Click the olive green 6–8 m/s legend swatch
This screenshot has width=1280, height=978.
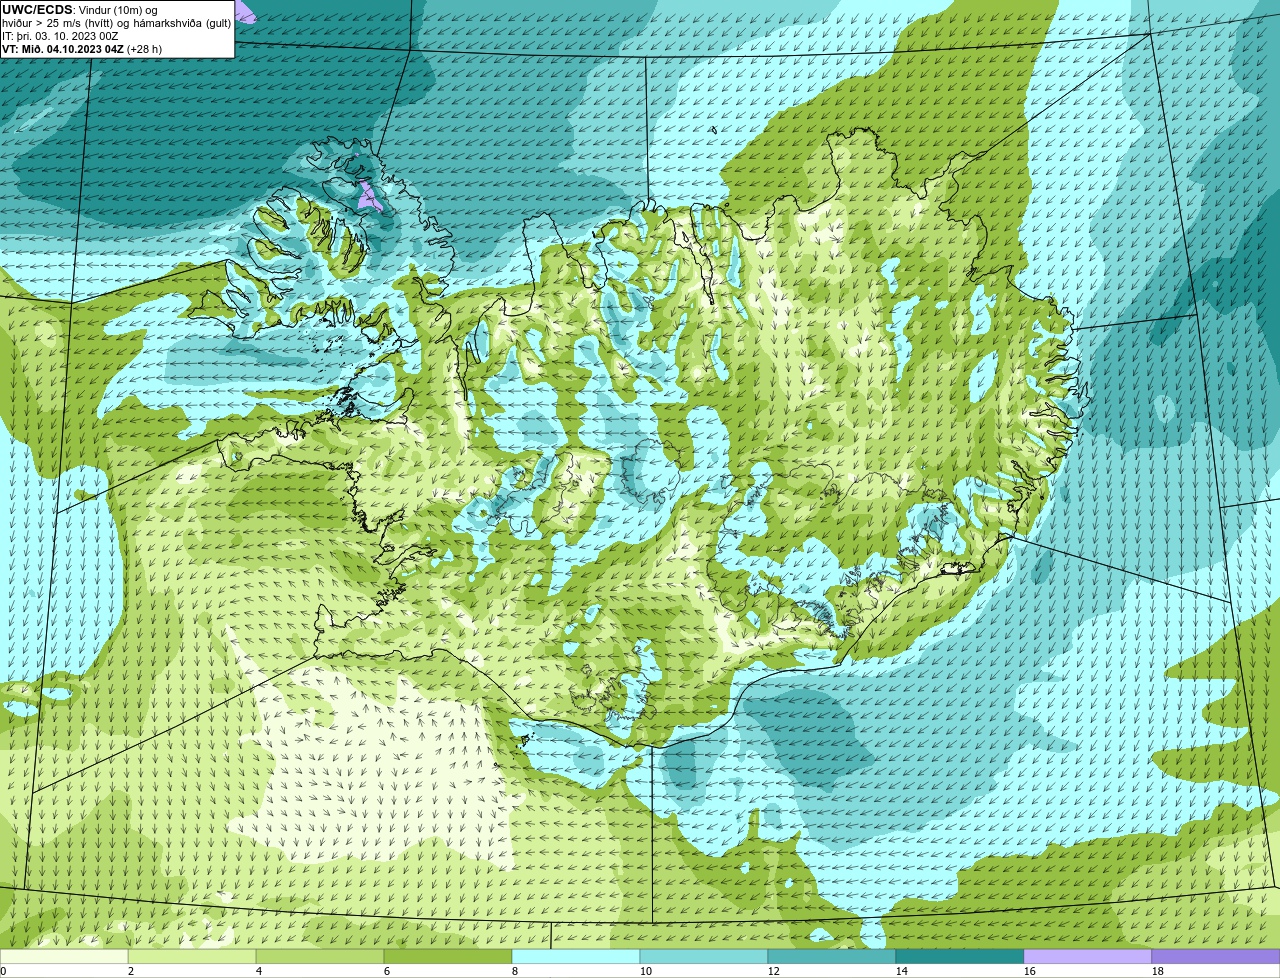coord(448,957)
